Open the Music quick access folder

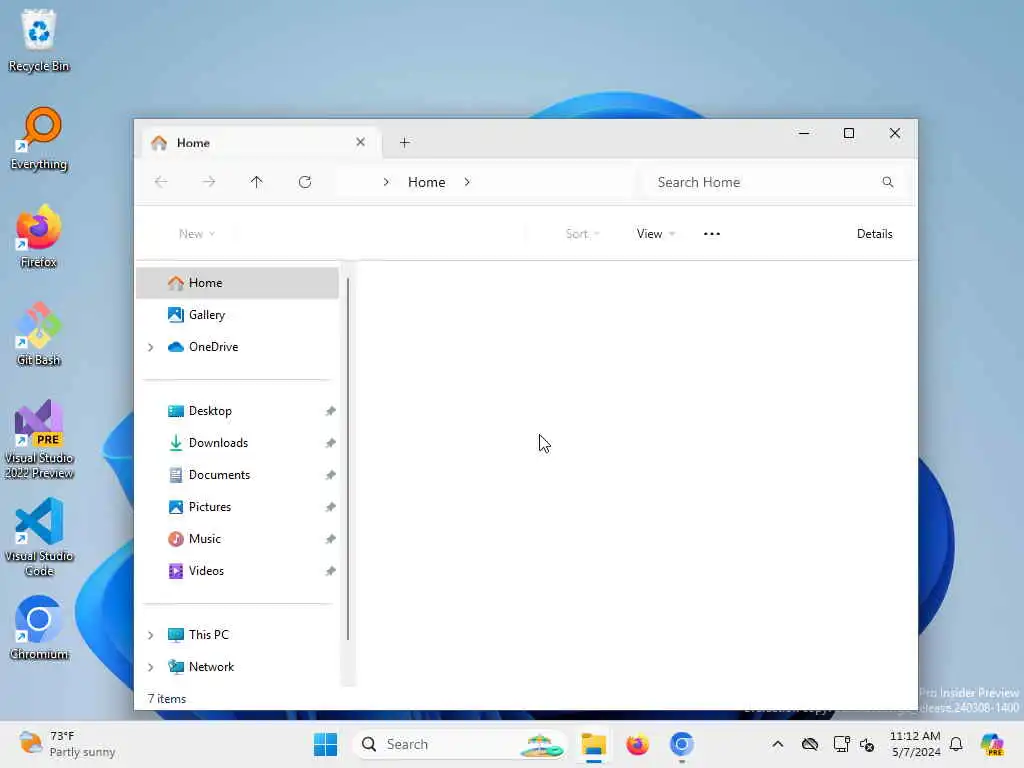238,539
